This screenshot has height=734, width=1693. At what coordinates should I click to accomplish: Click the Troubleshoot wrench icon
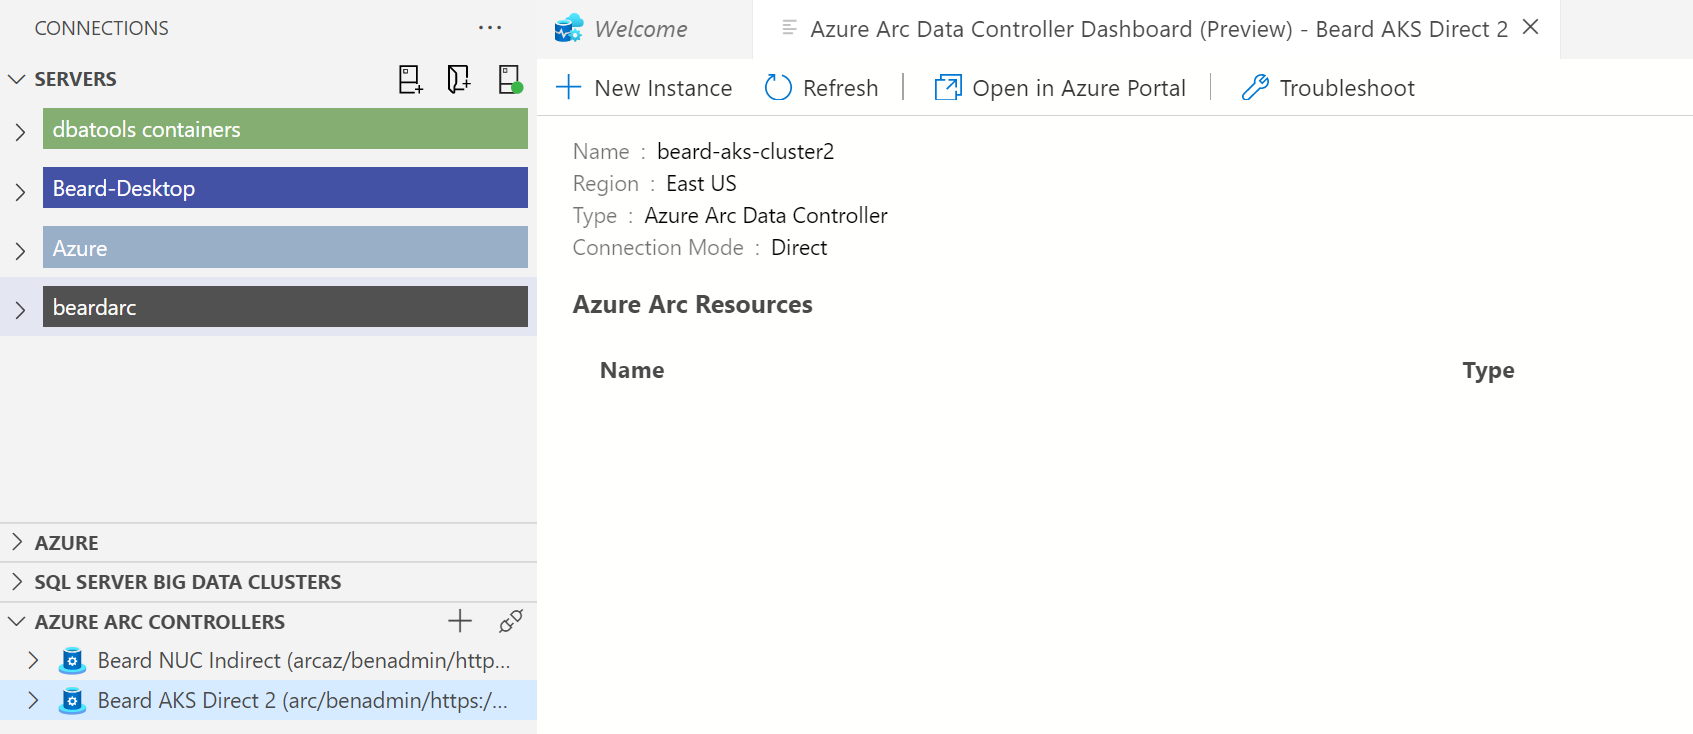click(x=1255, y=88)
